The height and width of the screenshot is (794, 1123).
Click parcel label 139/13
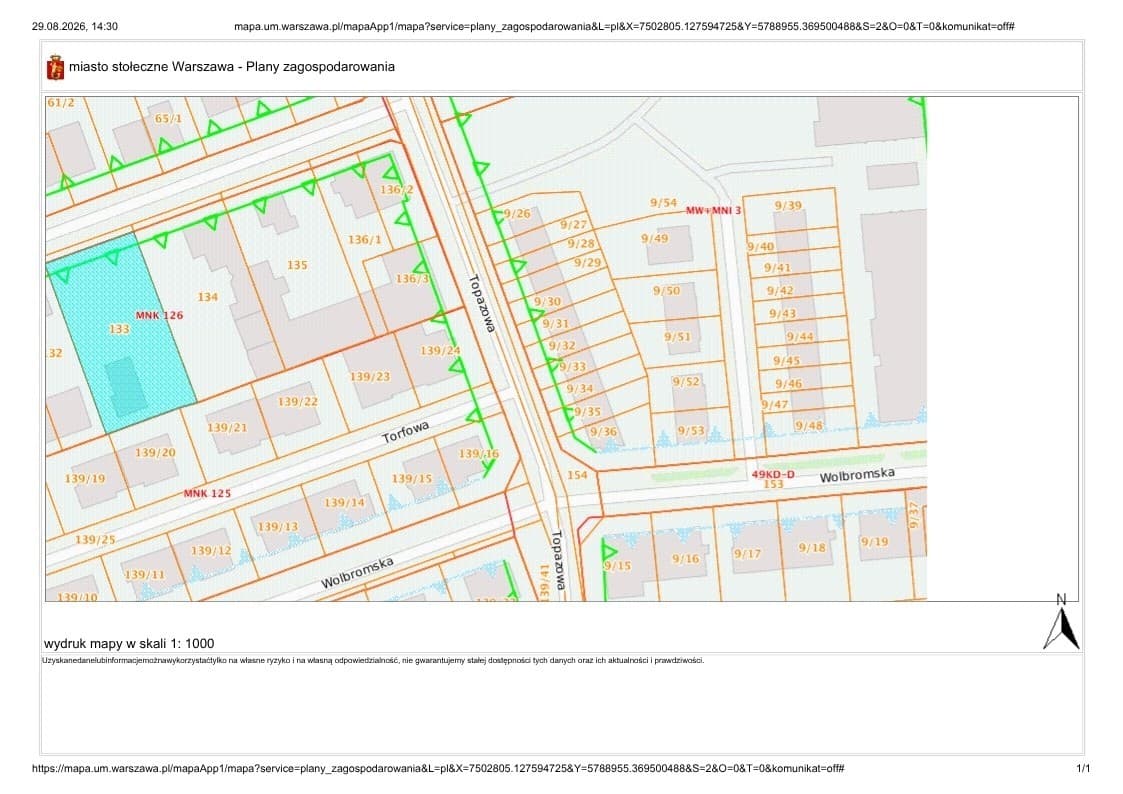[x=278, y=526]
